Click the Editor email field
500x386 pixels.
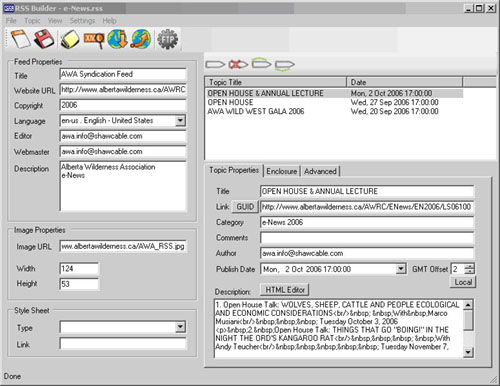click(x=123, y=136)
